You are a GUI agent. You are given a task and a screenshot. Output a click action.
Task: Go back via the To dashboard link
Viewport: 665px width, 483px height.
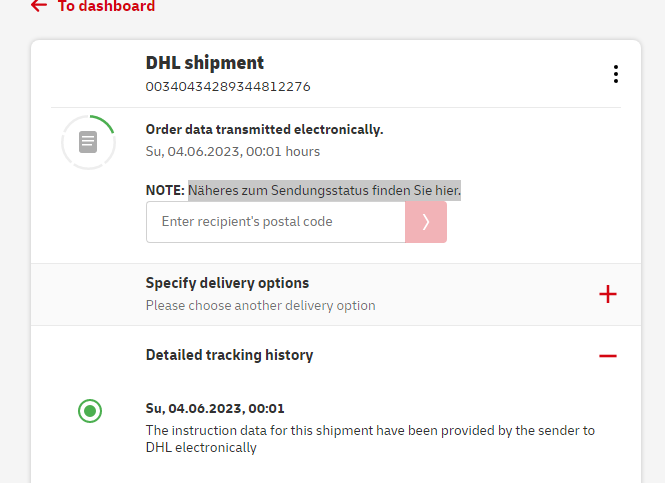click(x=106, y=6)
